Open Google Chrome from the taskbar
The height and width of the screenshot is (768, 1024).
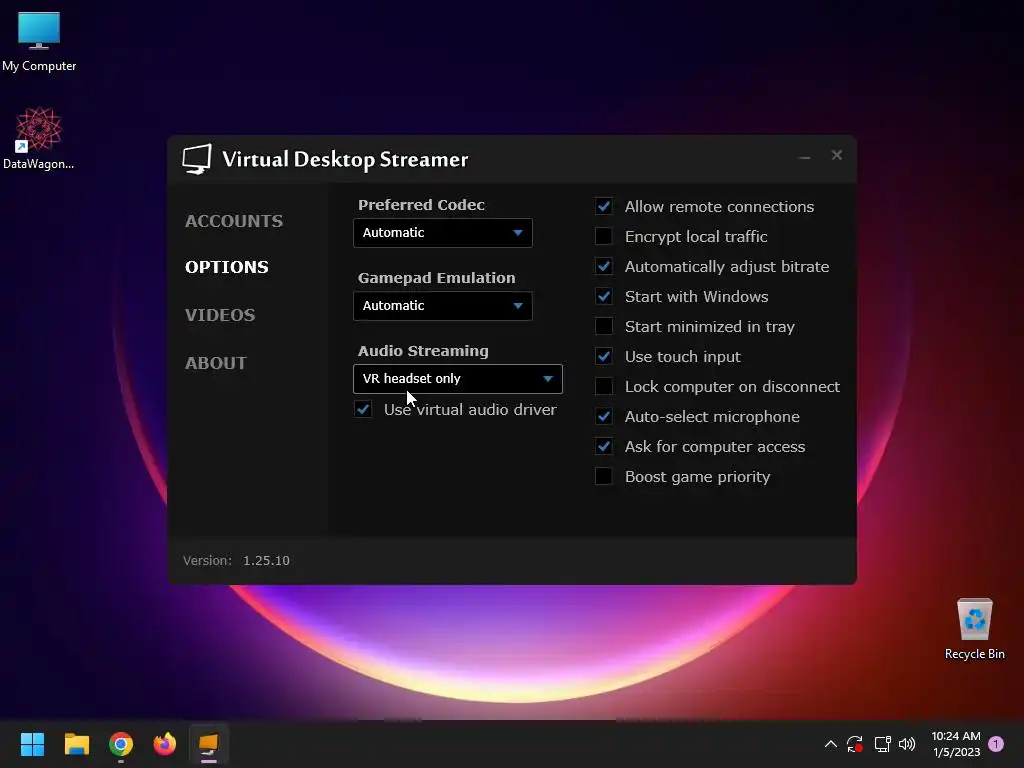(x=121, y=744)
